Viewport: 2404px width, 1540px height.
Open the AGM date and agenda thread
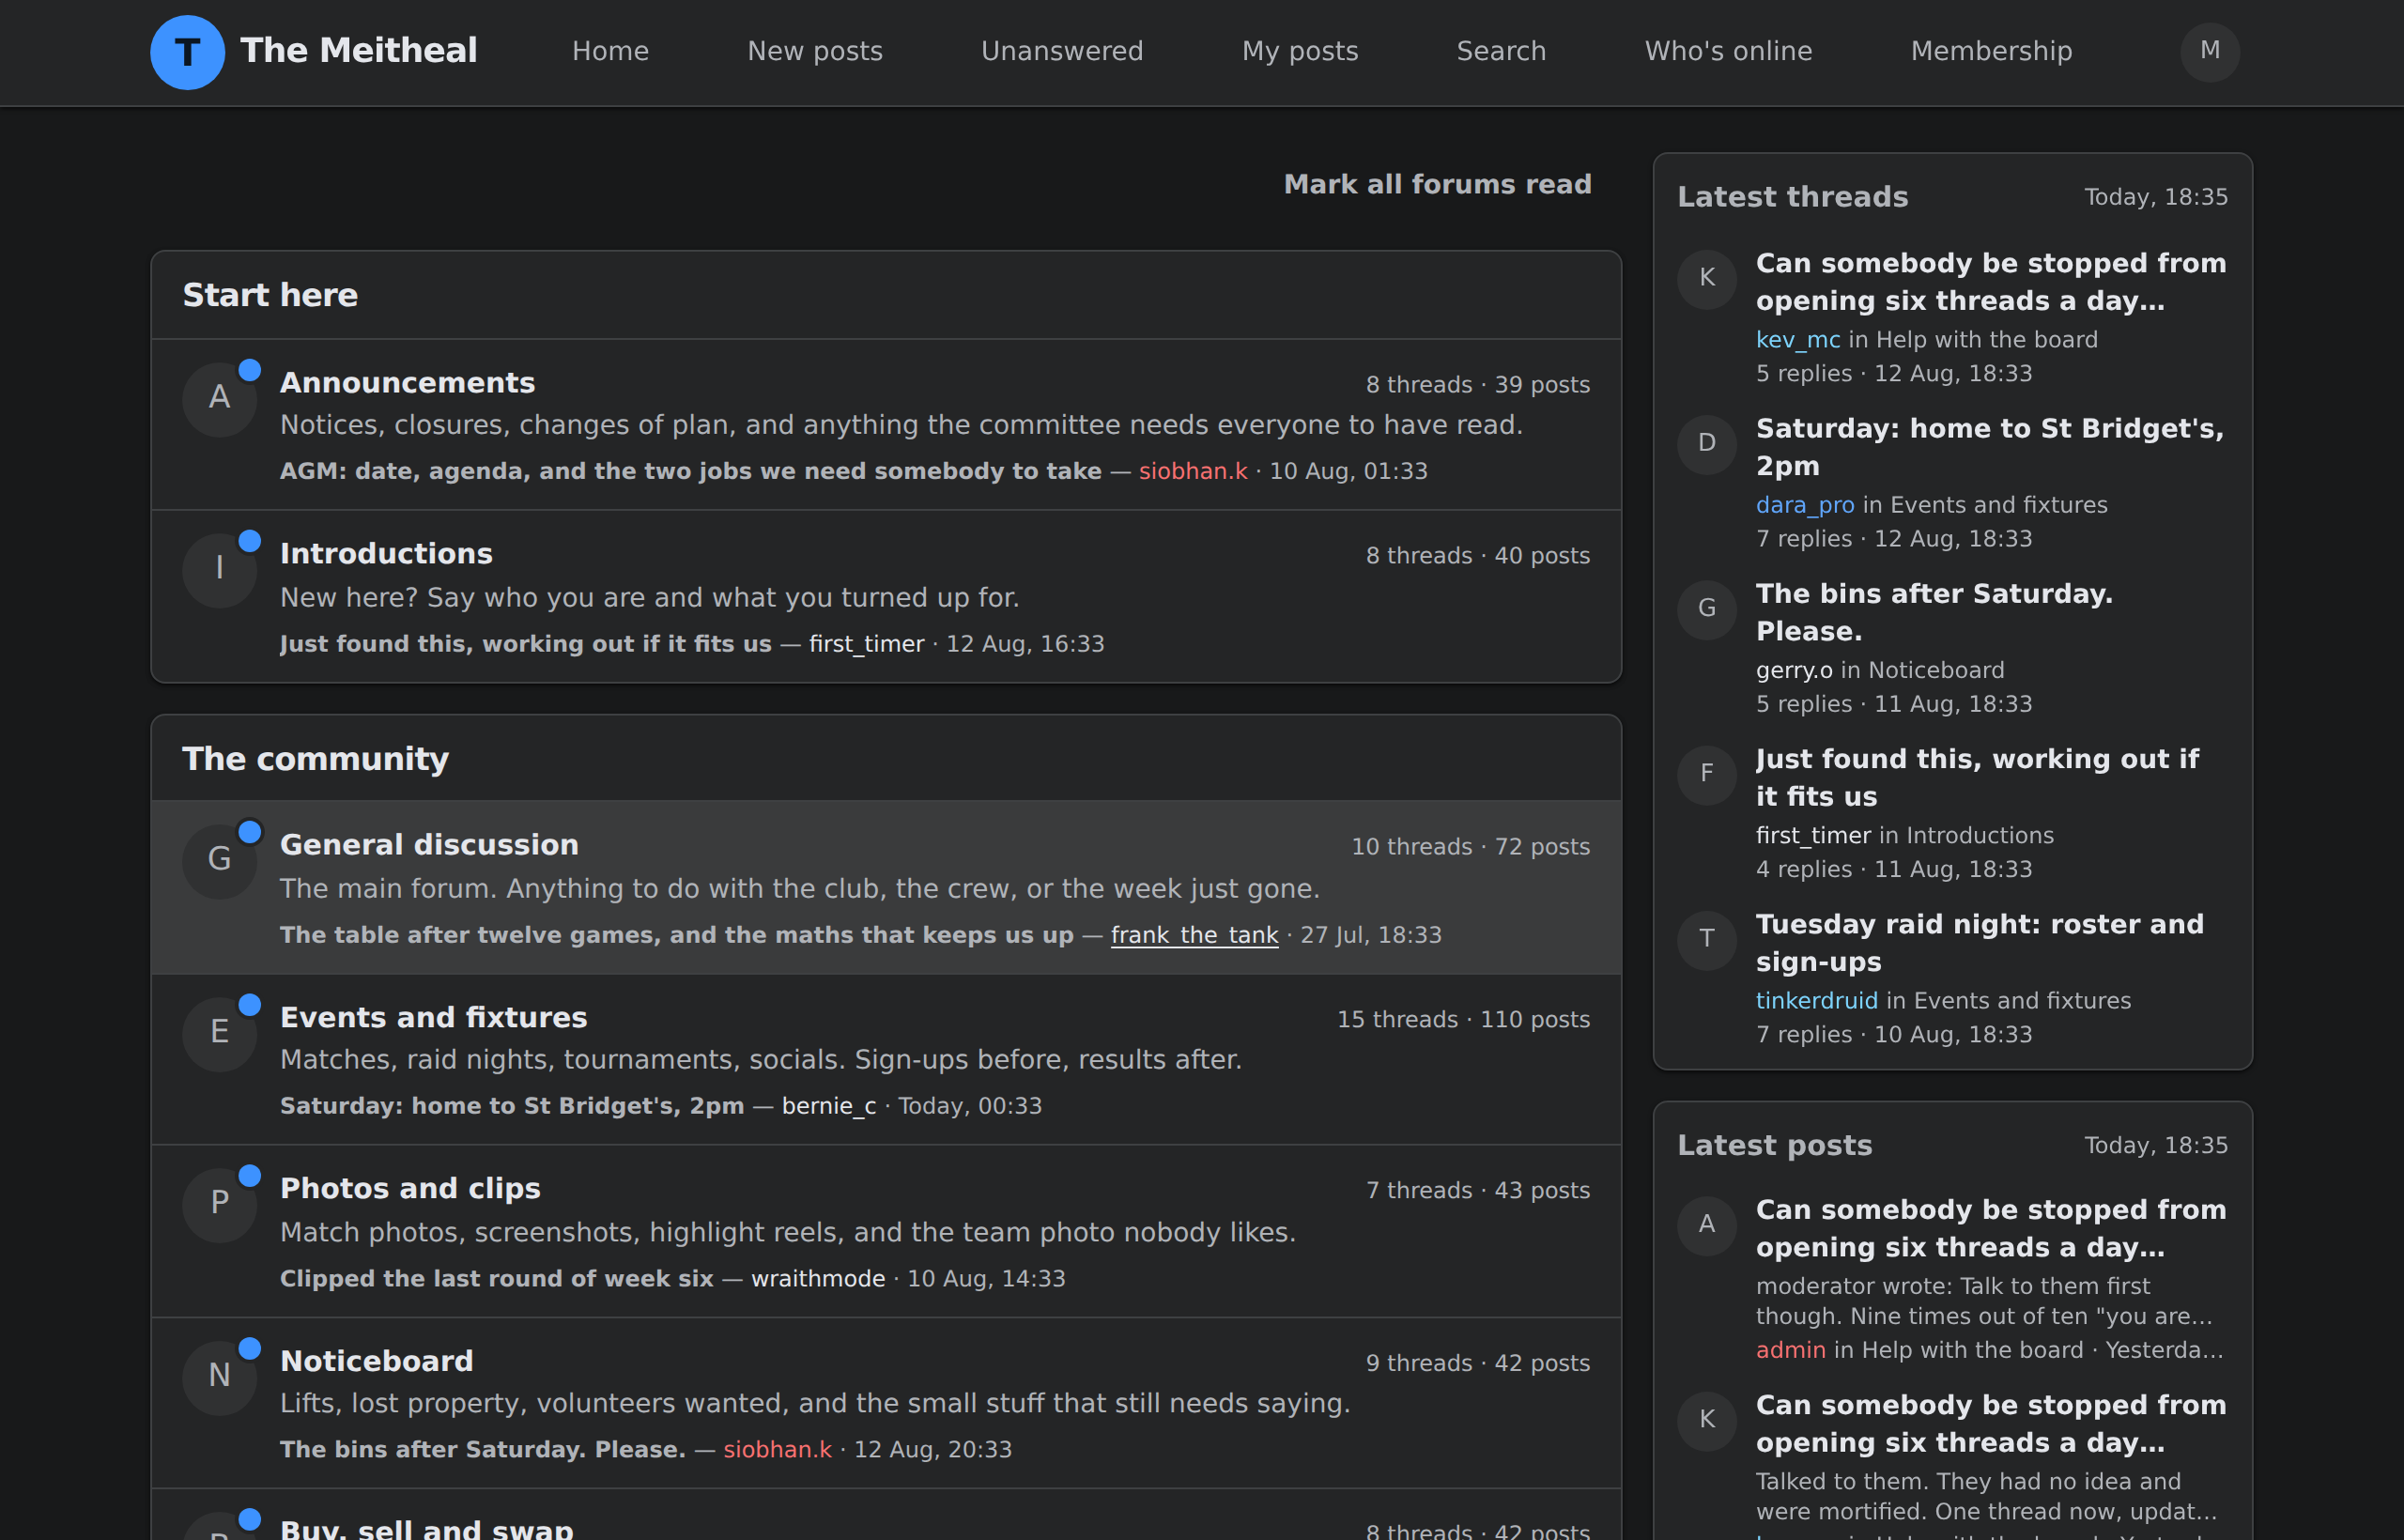click(690, 471)
